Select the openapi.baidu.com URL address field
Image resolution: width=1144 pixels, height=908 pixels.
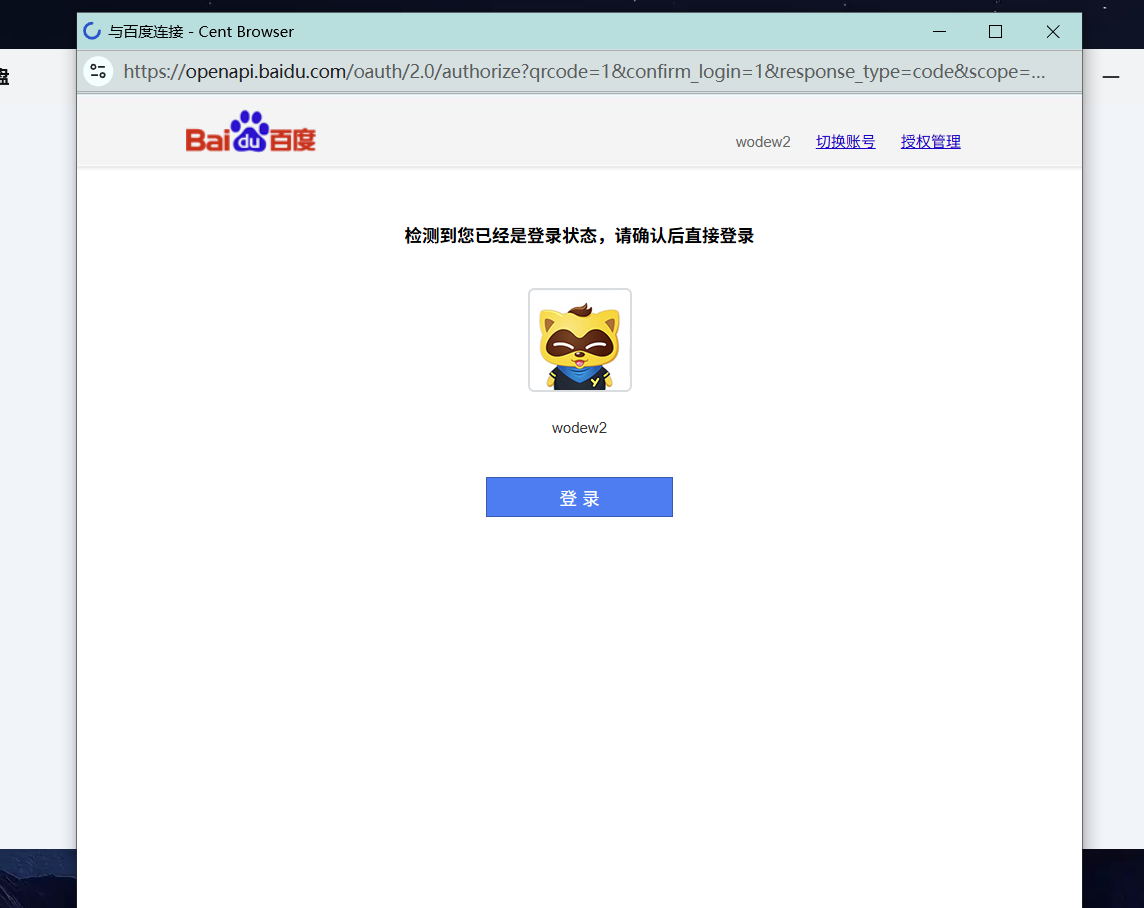(x=584, y=71)
